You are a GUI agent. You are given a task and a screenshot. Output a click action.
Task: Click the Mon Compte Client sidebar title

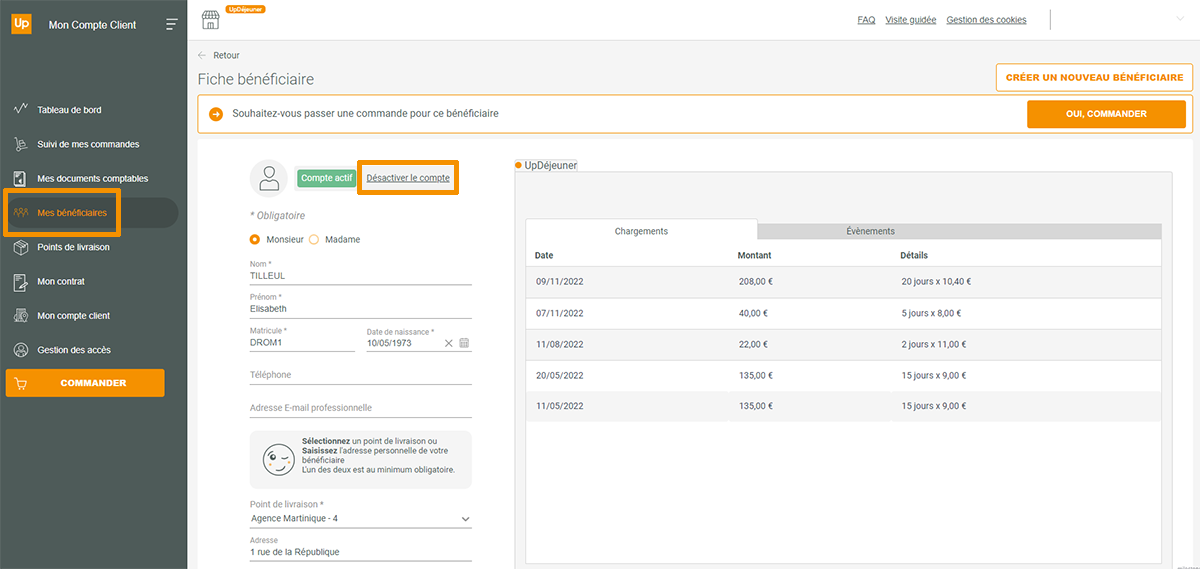pos(92,25)
